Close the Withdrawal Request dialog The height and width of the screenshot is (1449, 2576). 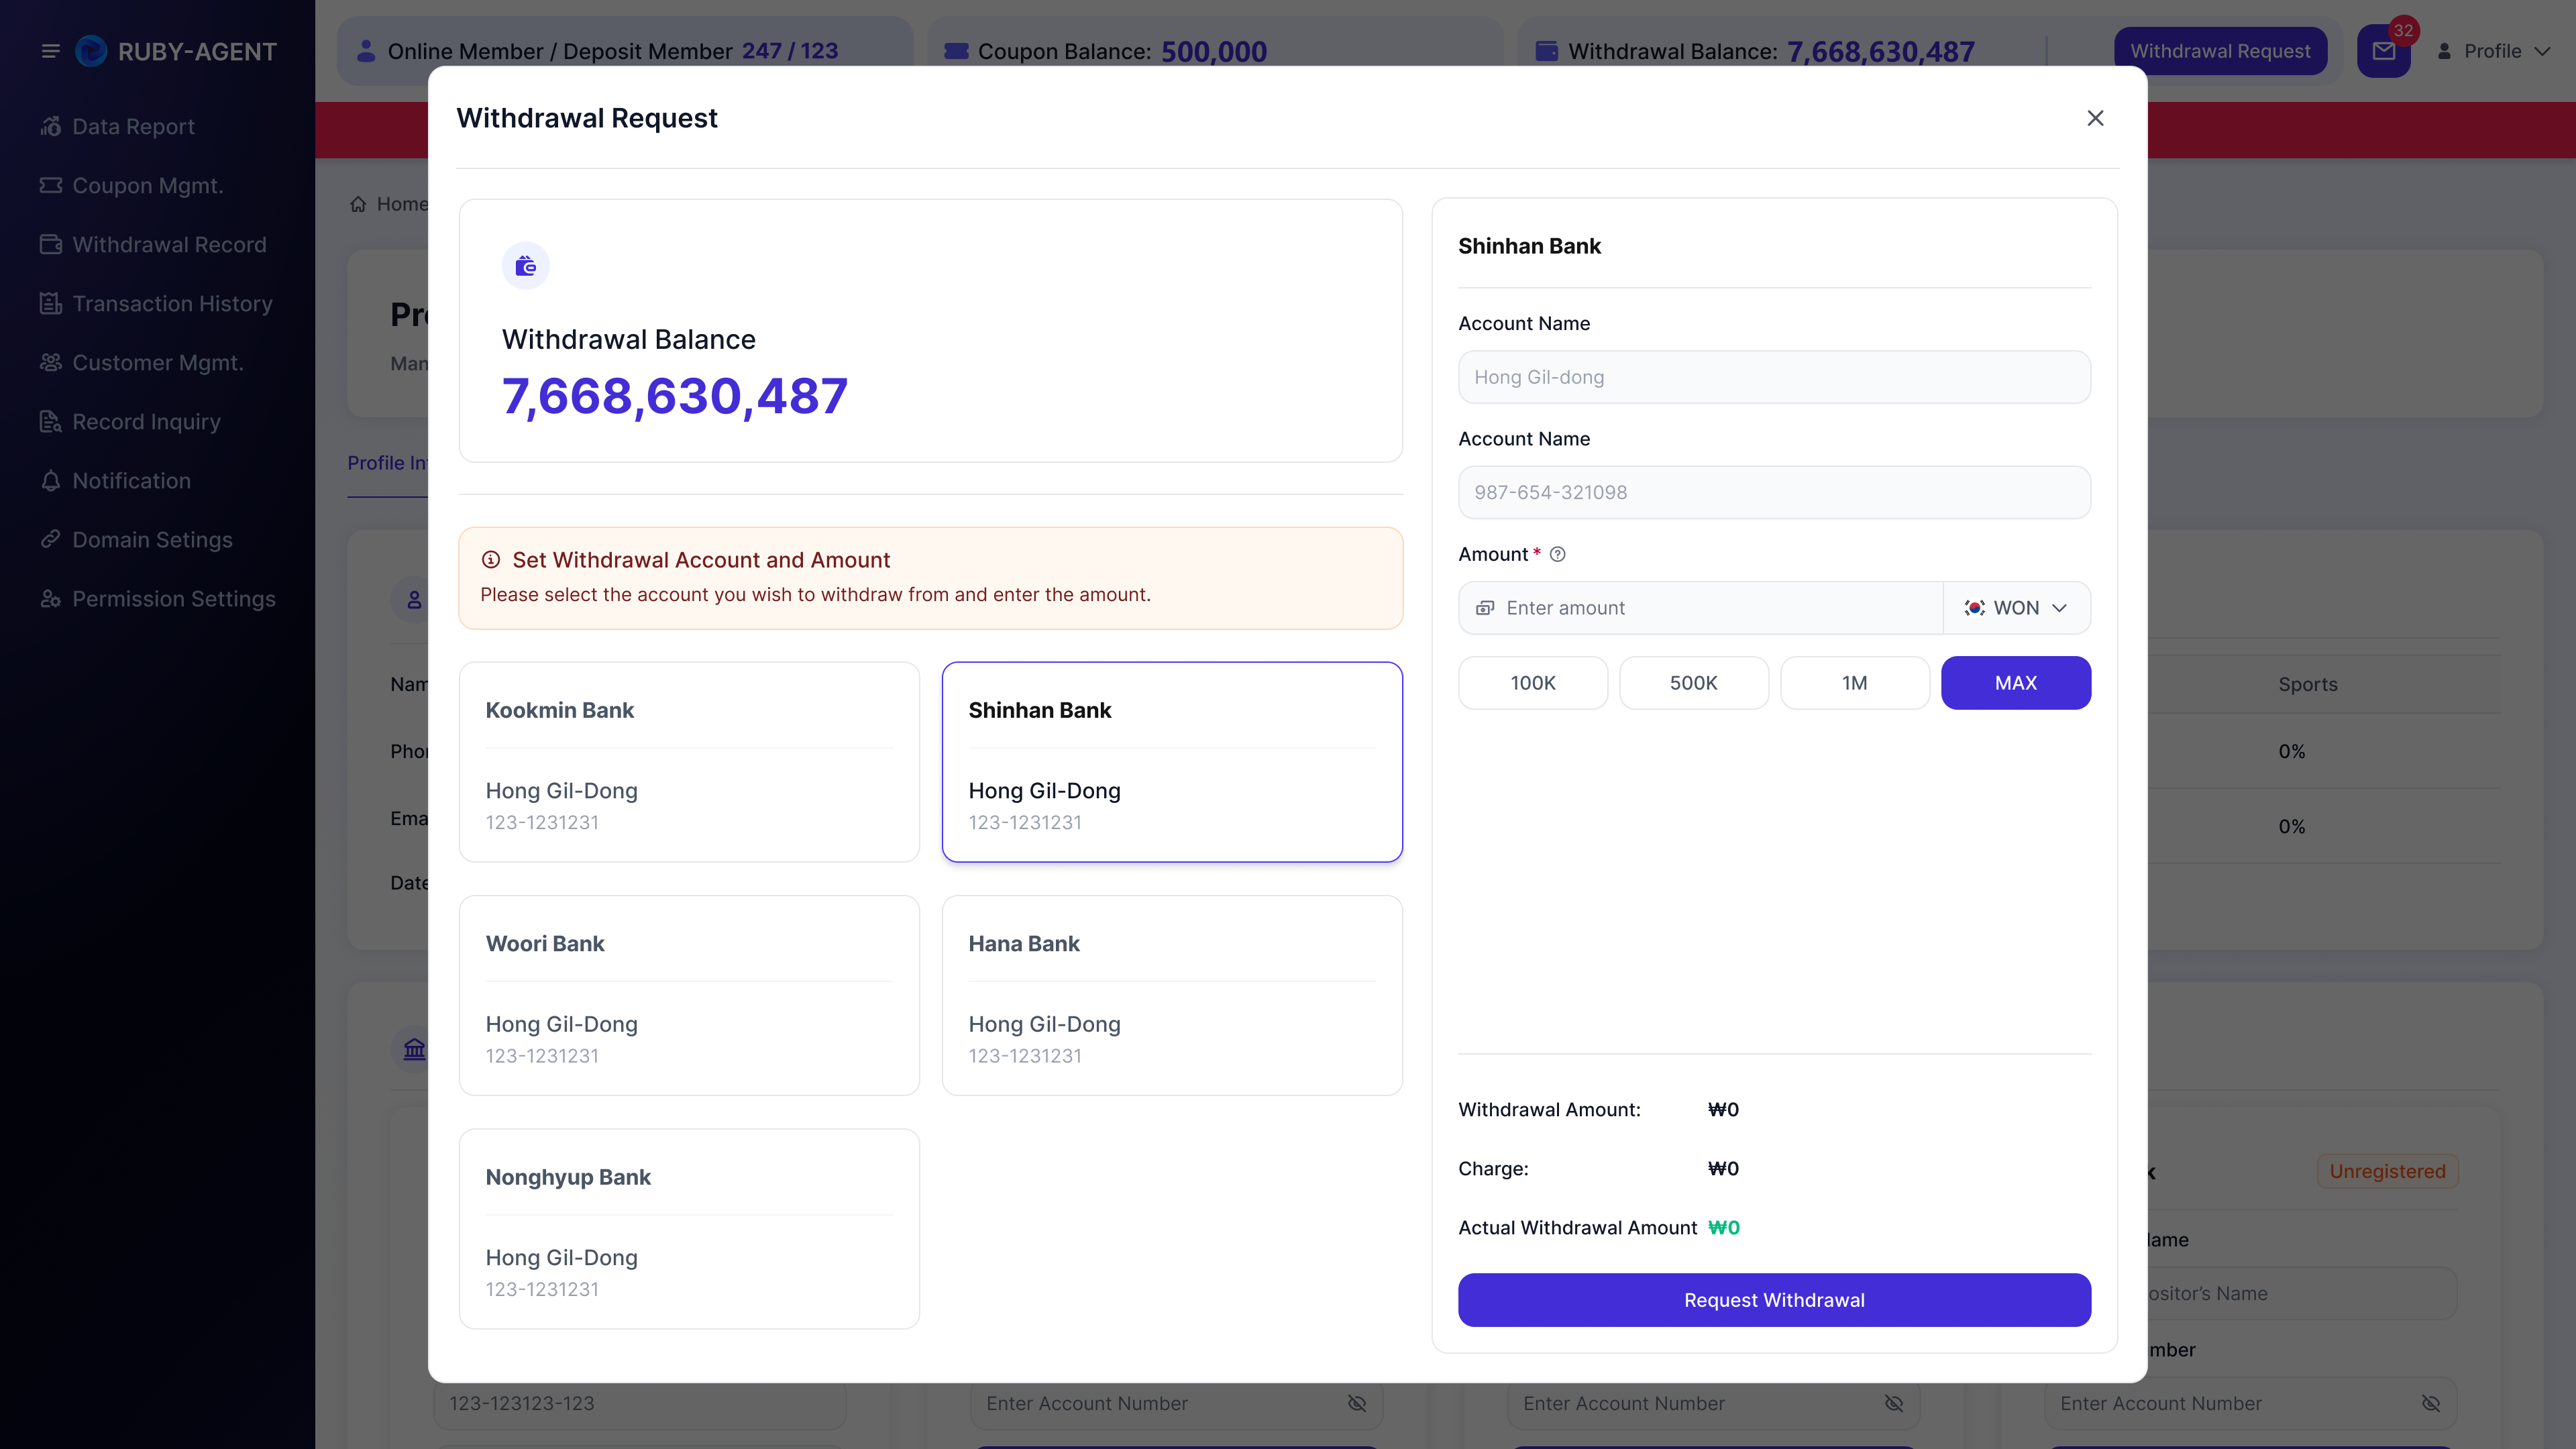tap(2096, 118)
